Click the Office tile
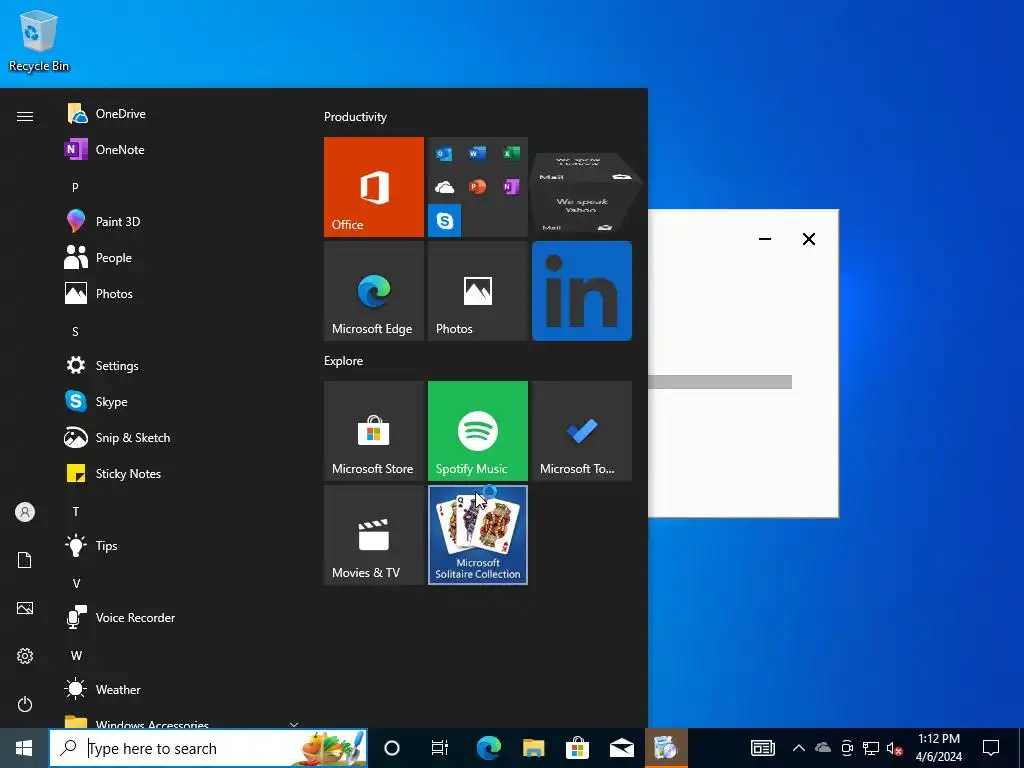Screen dimensions: 1024x768 pyautogui.click(x=374, y=187)
